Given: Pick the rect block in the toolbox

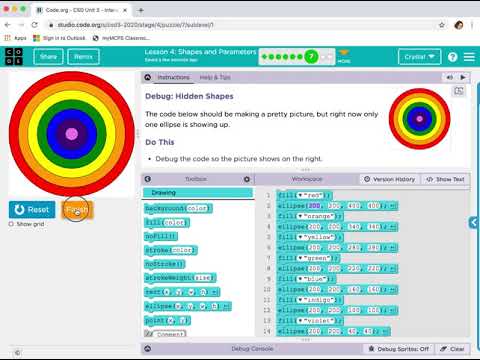Looking at the screenshot, I should [x=182, y=292].
